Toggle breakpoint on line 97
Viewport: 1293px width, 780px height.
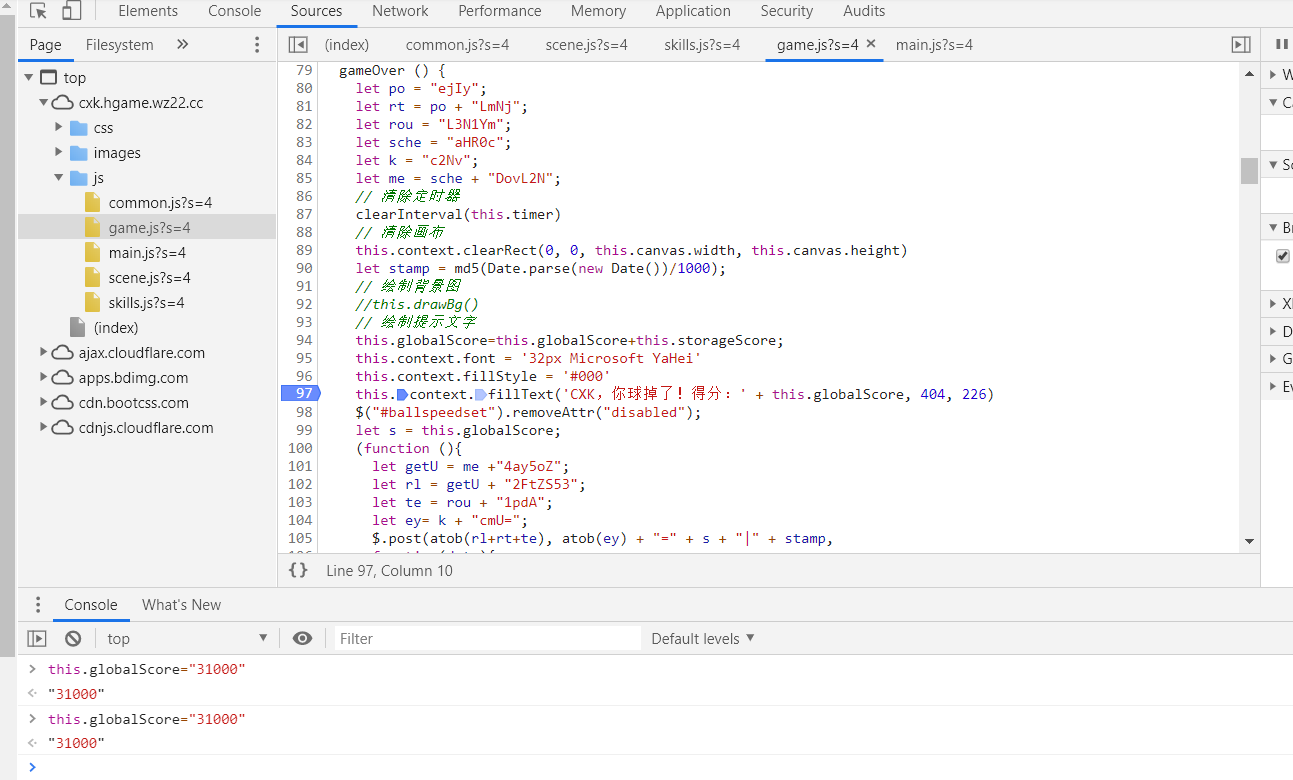pyautogui.click(x=304, y=394)
